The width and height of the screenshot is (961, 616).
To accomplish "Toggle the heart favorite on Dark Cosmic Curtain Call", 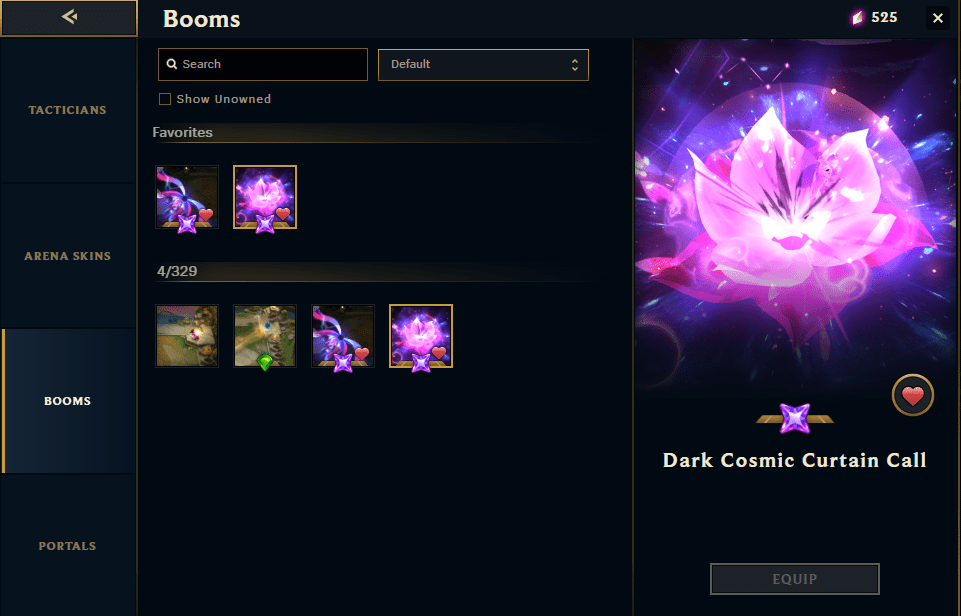I will (x=913, y=395).
